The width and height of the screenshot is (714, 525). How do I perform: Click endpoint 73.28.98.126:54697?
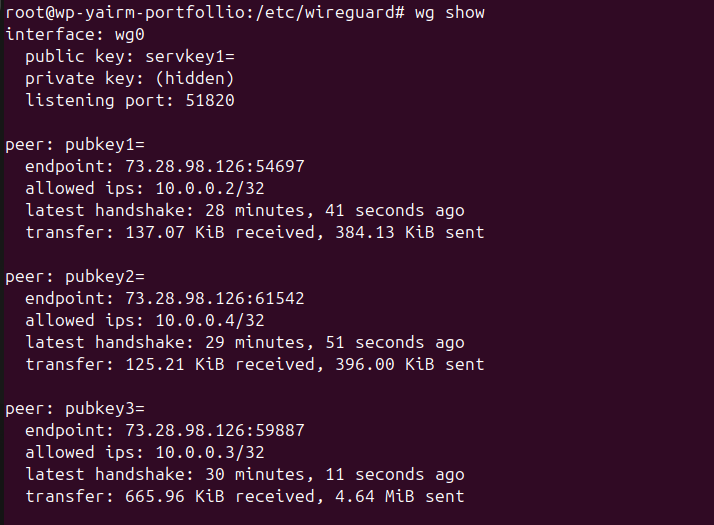[215, 167]
